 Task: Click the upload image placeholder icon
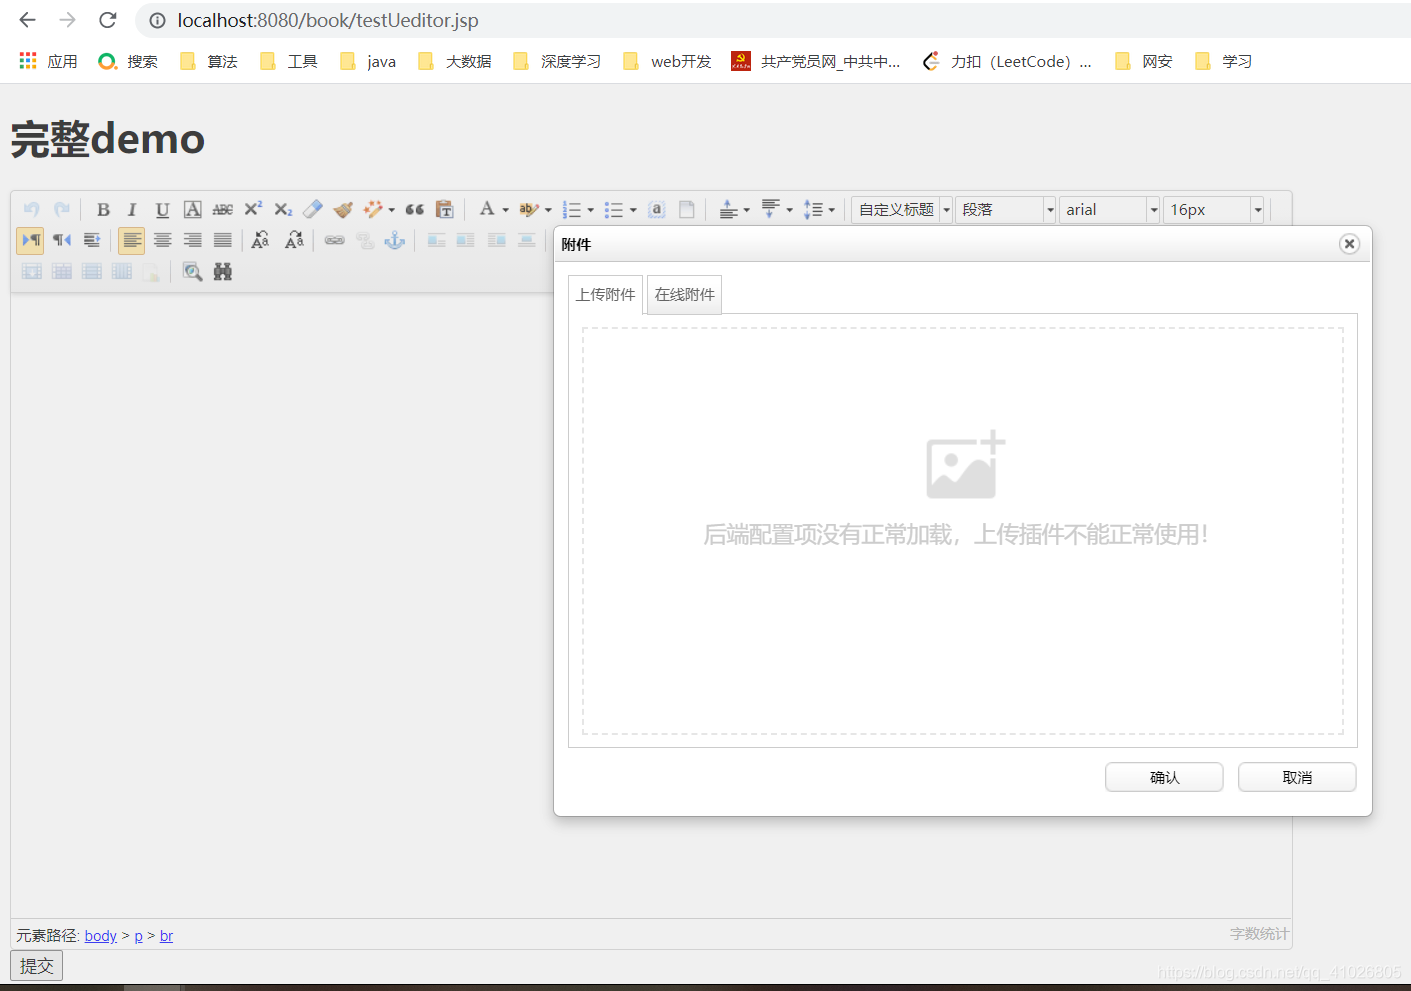(x=965, y=465)
